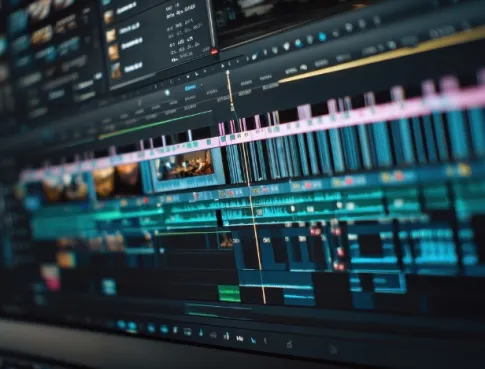Click the slanted cyan icon in the bottom toolbar
Viewport: 485px width, 369px height.
pos(253,340)
